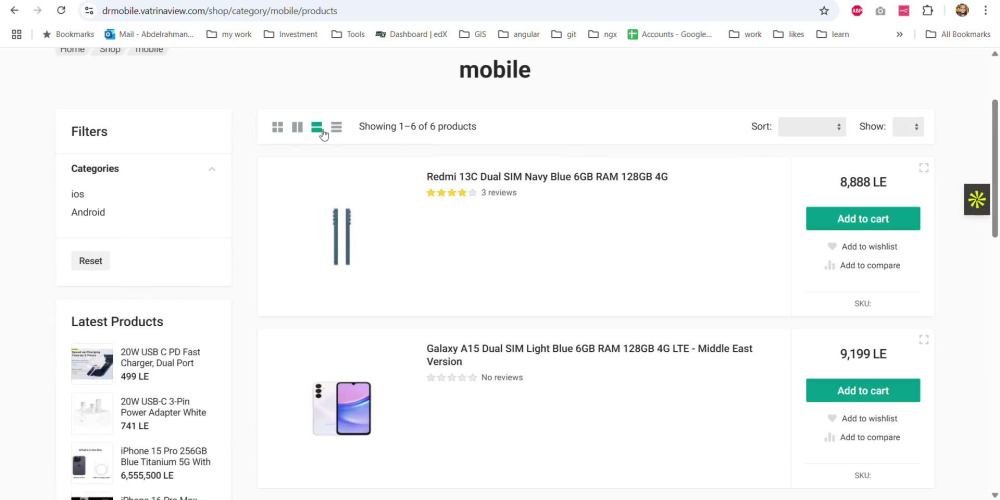Image resolution: width=1000 pixels, height=500 pixels.
Task: Open quick view for Redmi 13C
Action: click(923, 168)
